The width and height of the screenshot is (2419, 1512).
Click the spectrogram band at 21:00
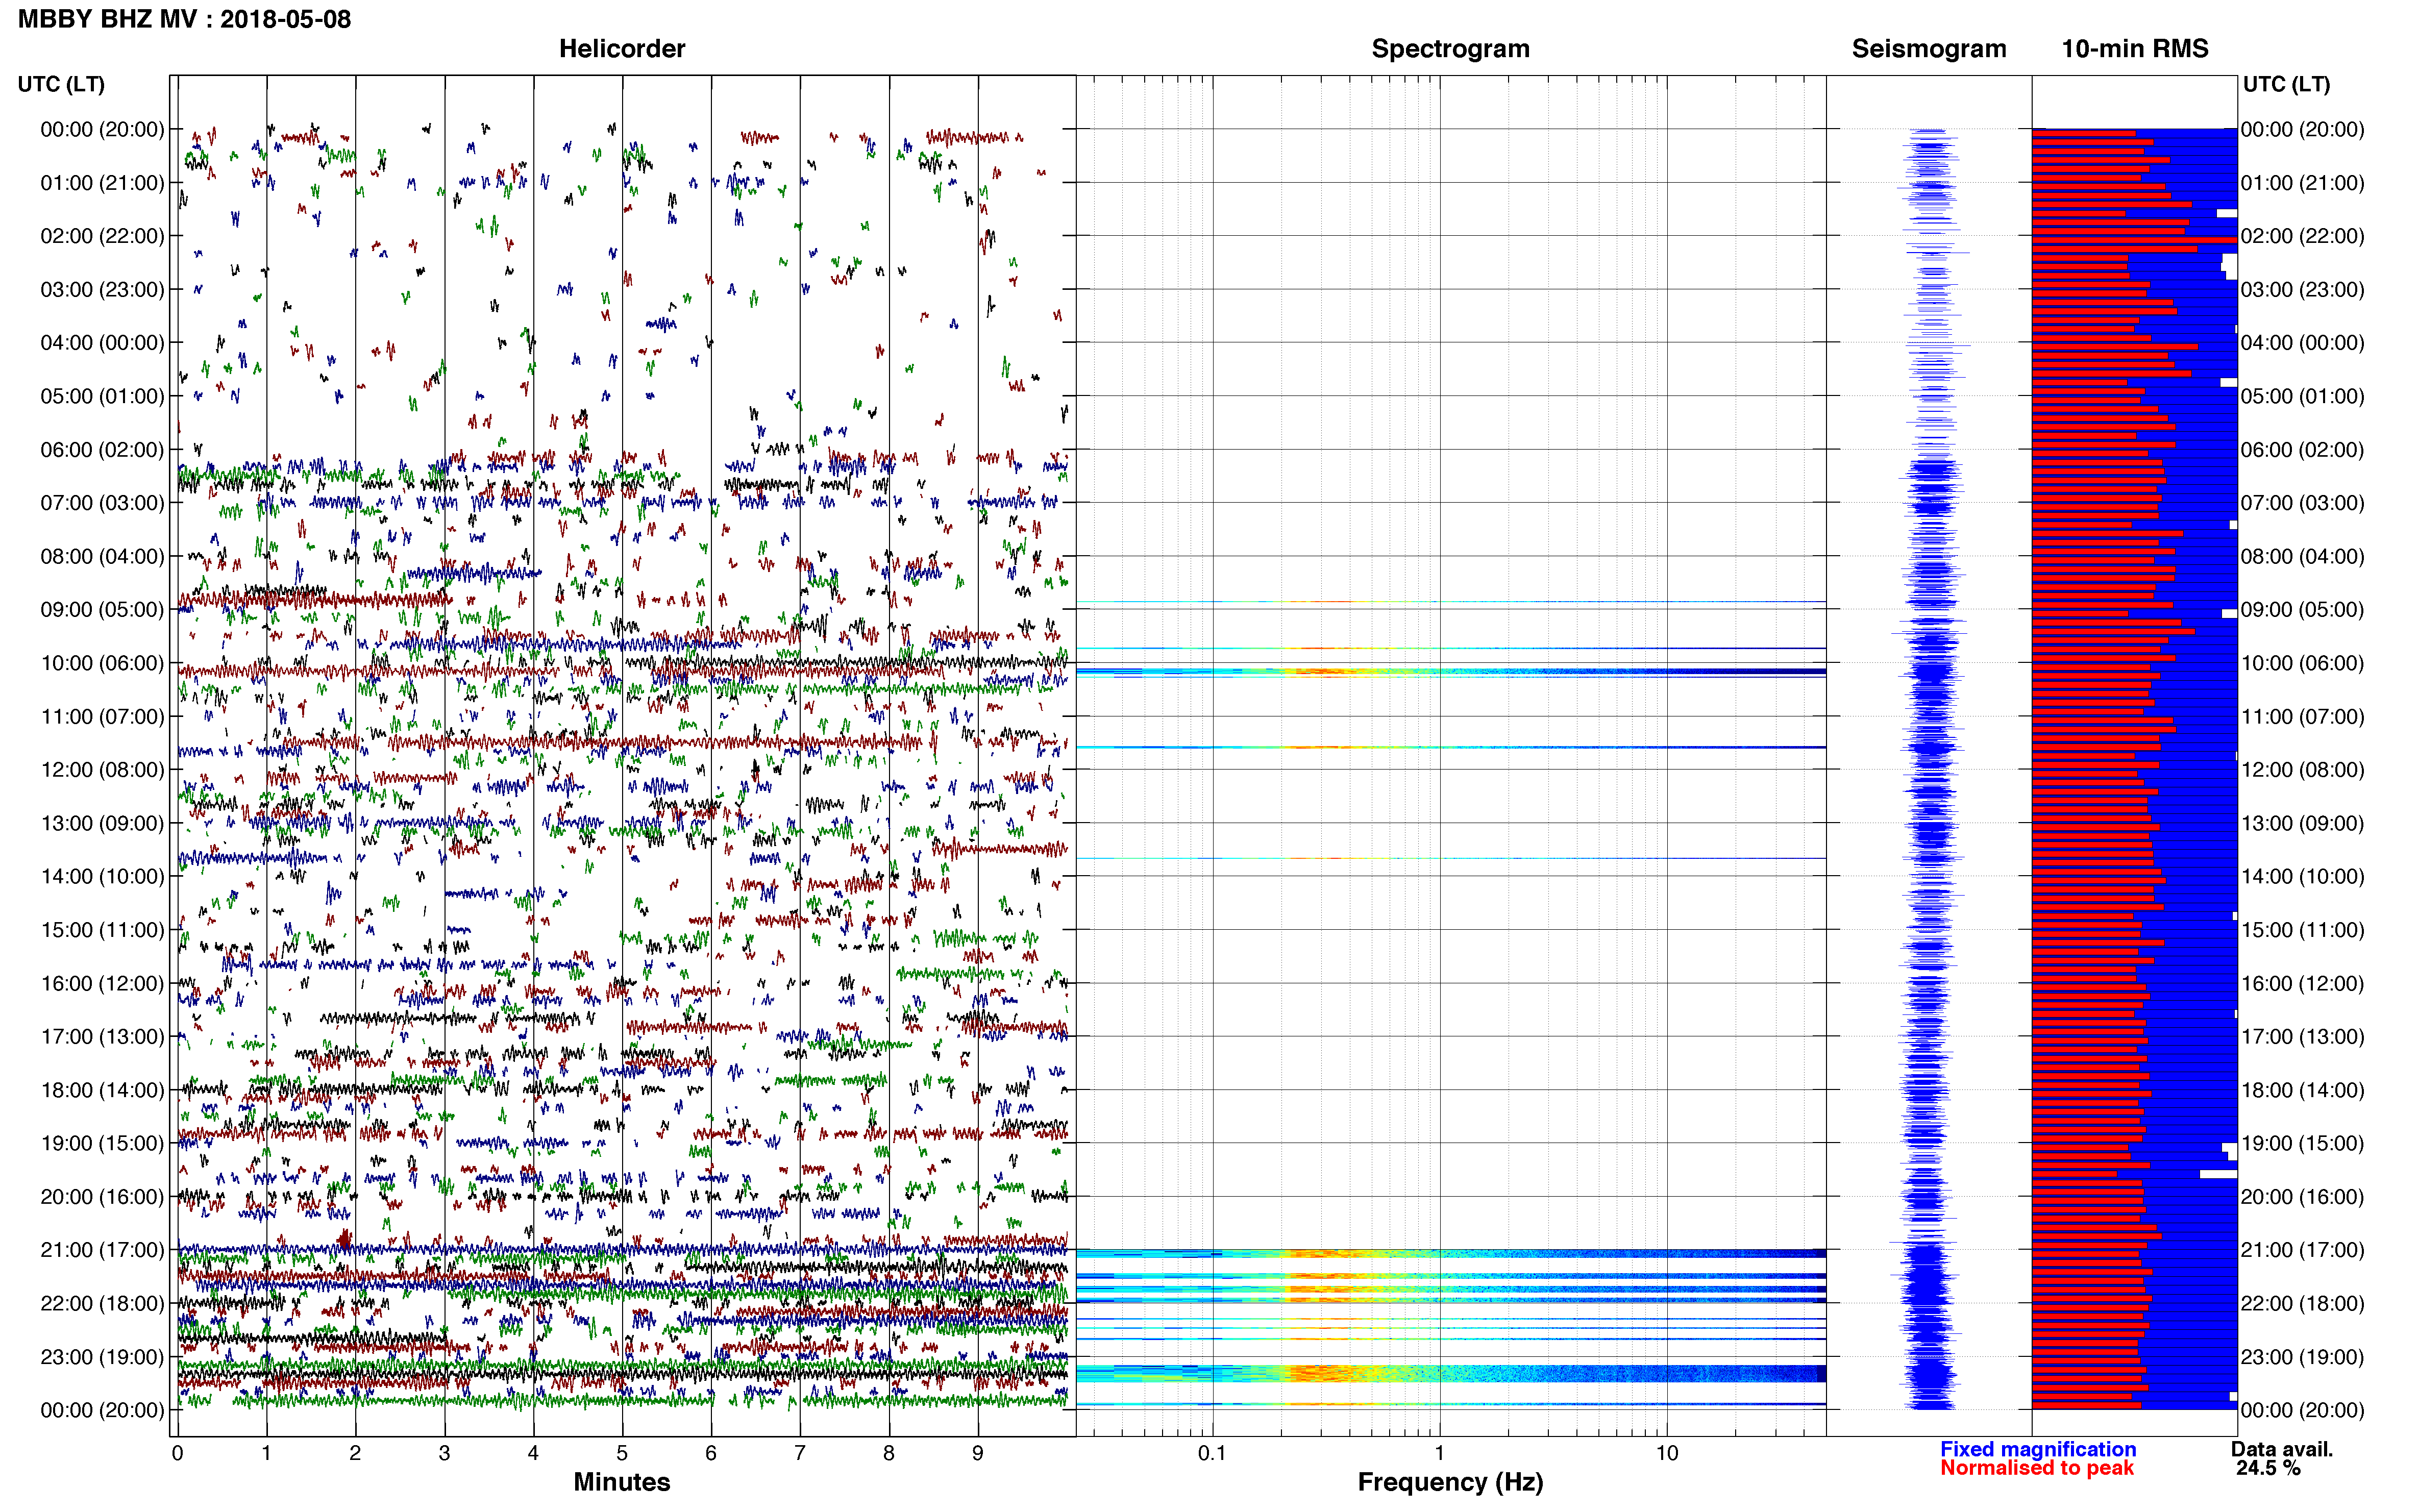1450,1253
